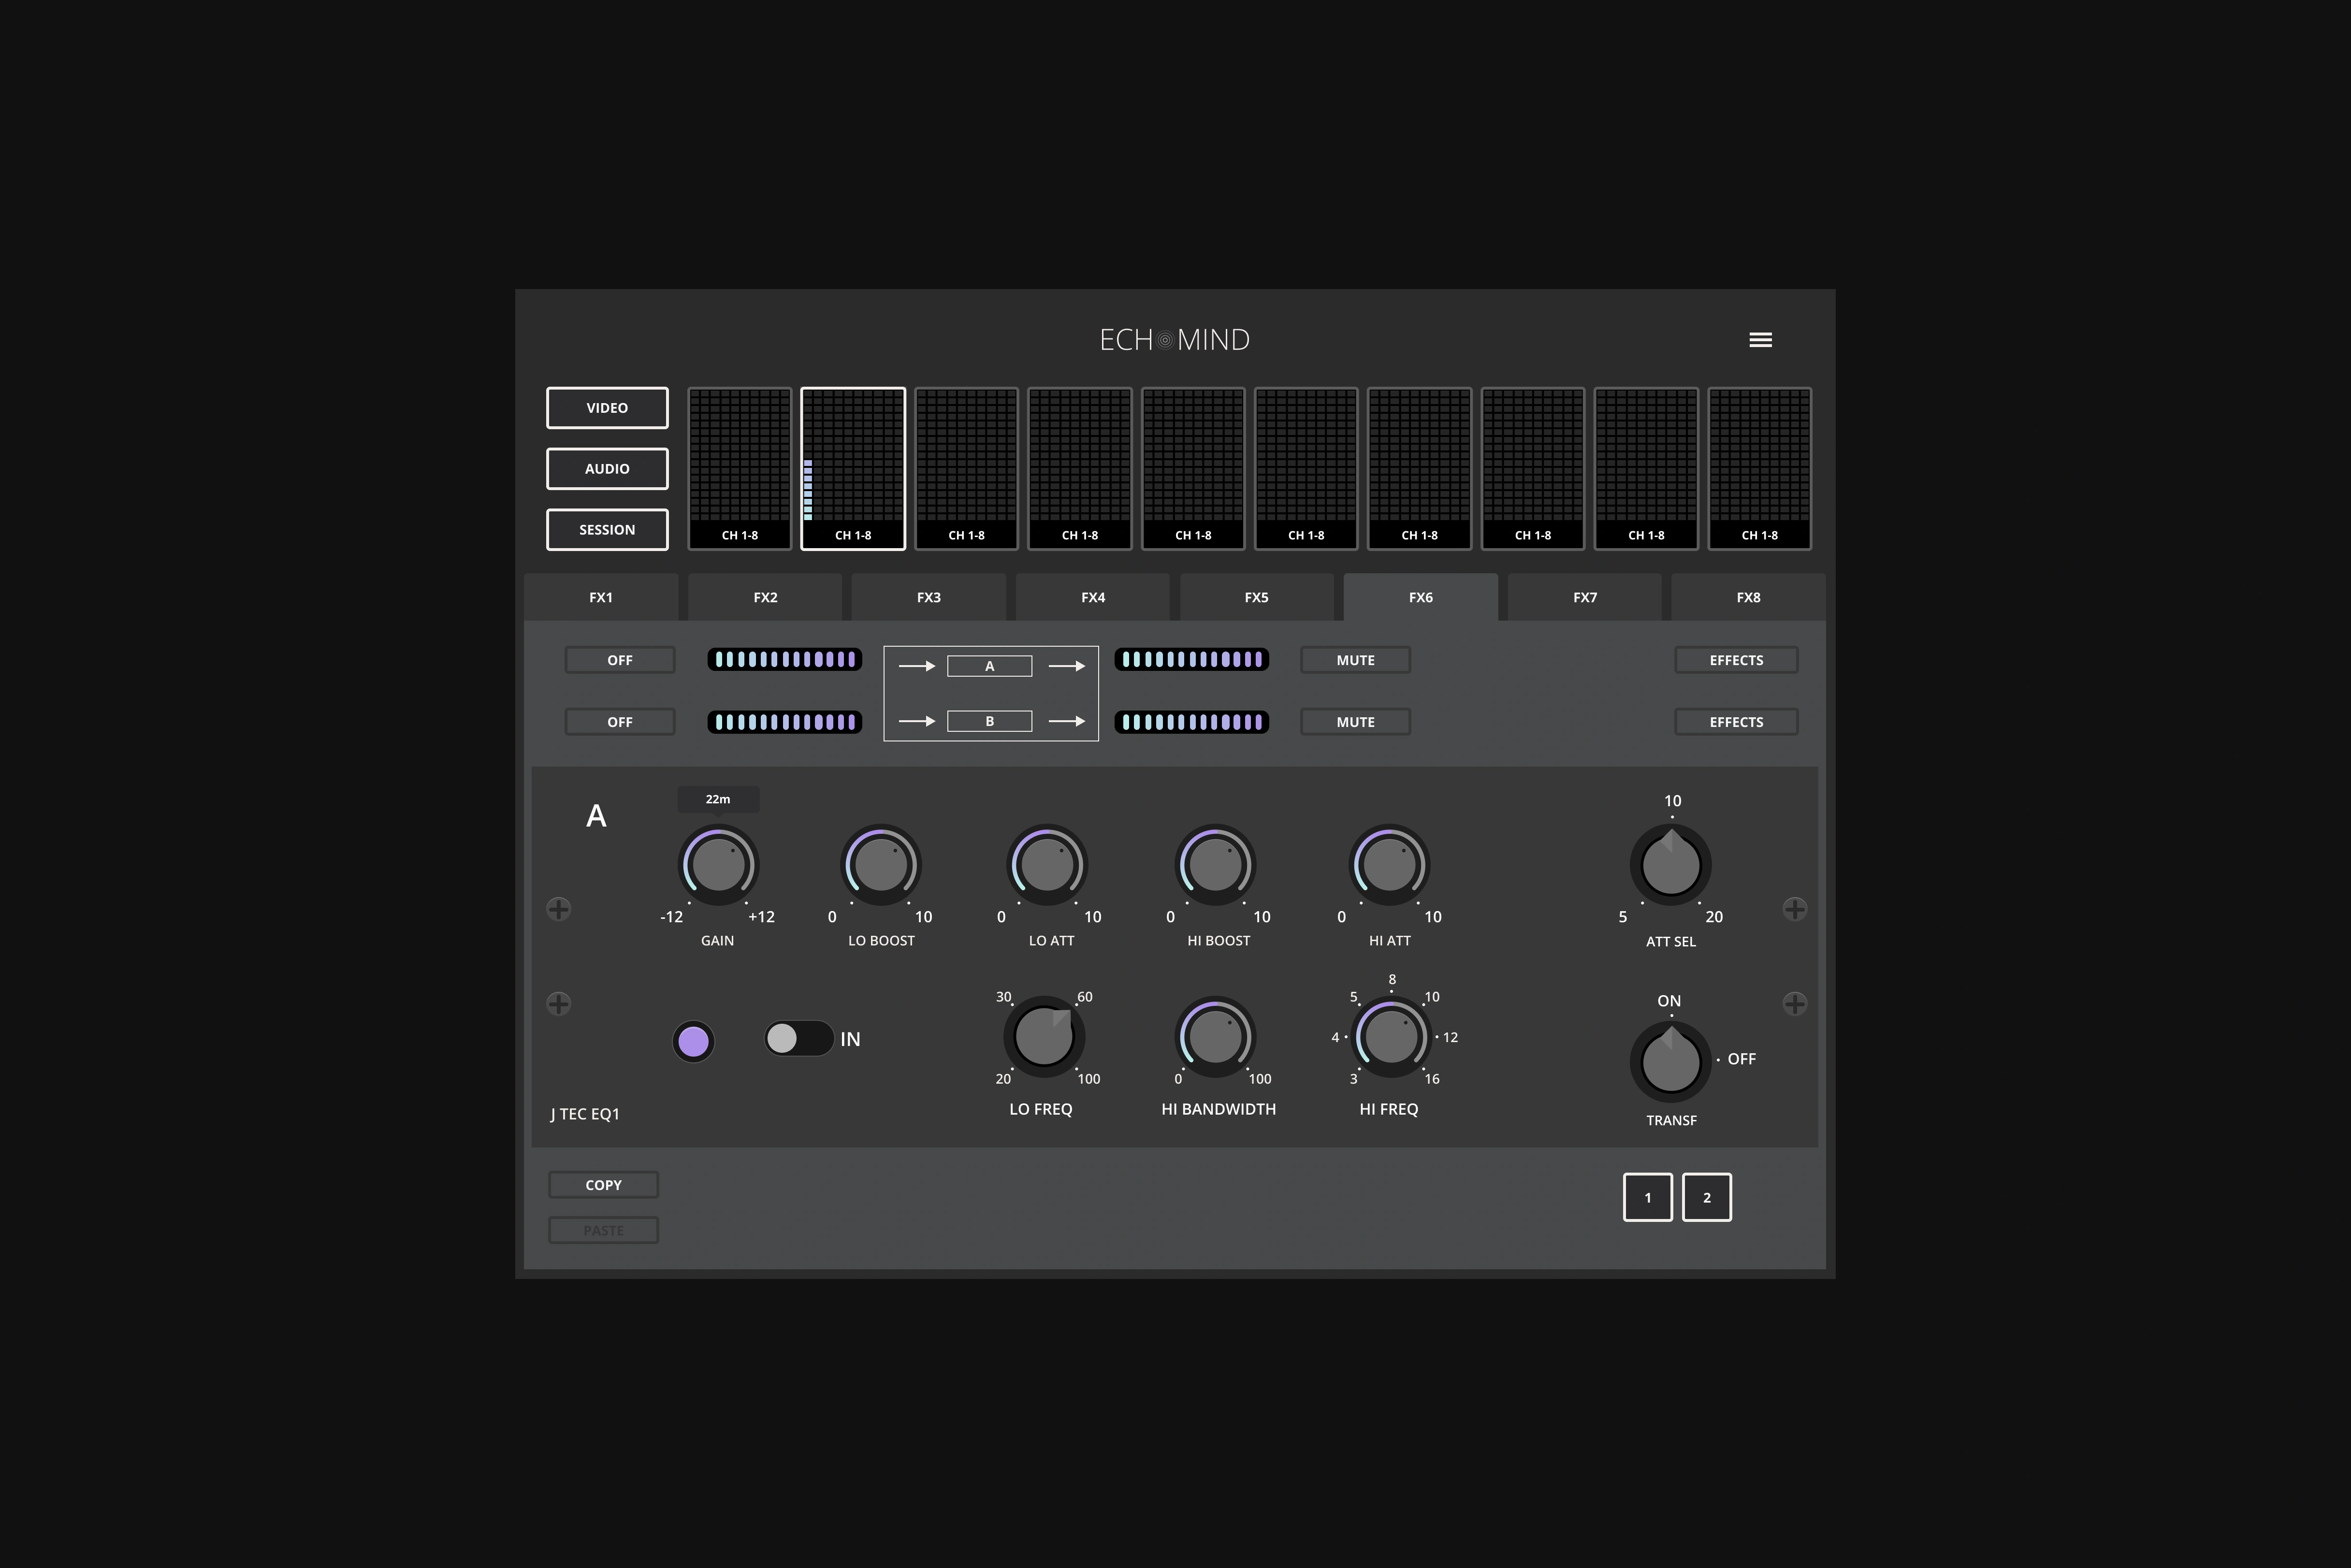Viewport: 2351px width, 1568px height.
Task: Click the purple round indicator button
Action: point(693,1041)
